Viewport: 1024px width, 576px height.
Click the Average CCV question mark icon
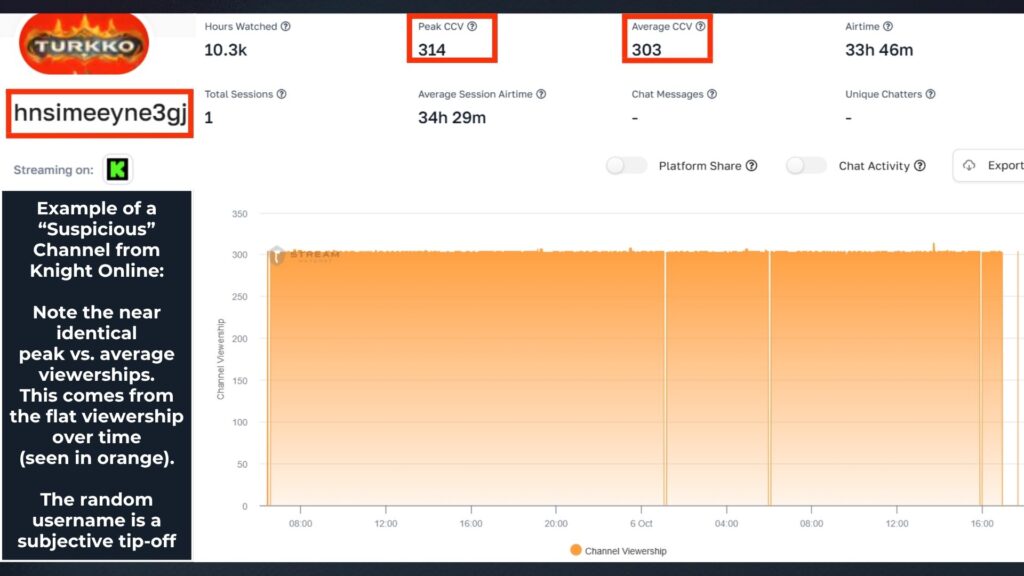tap(701, 27)
